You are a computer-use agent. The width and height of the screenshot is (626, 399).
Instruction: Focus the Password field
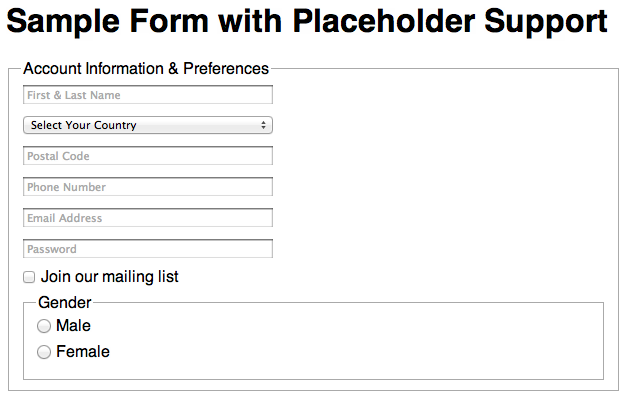148,249
